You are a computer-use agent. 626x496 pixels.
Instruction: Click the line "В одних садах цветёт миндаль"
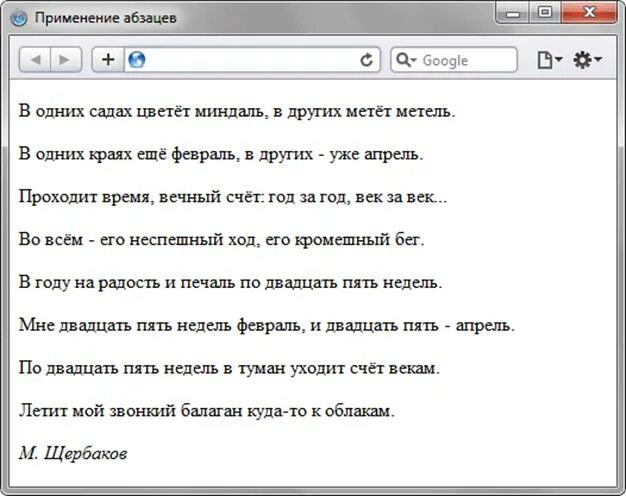pyautogui.click(x=237, y=111)
